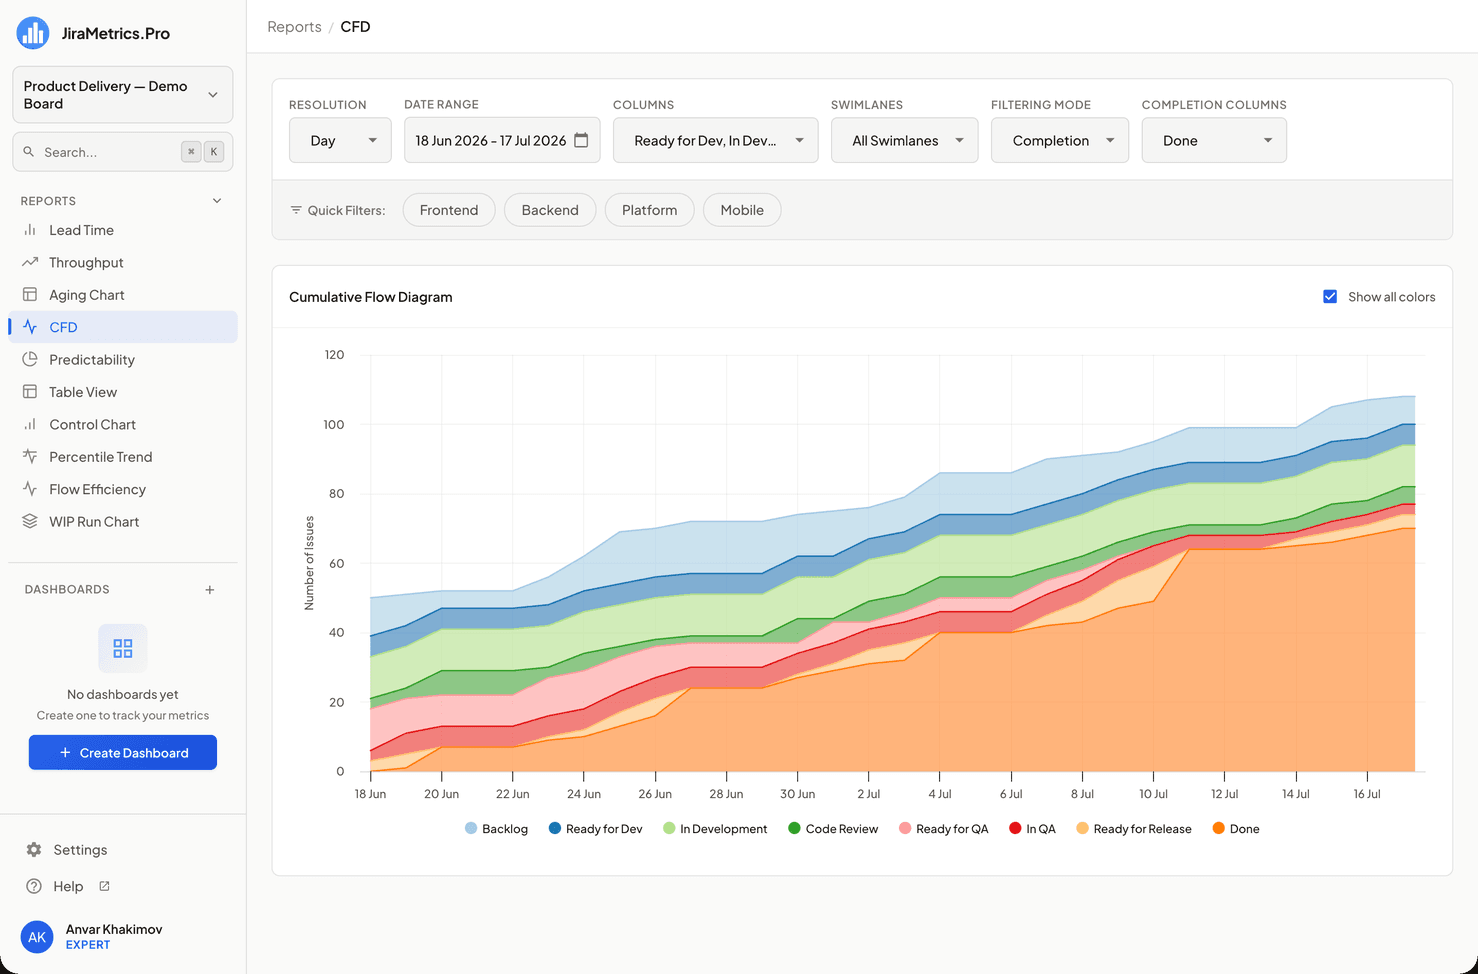Open the Resolution Day dropdown
This screenshot has height=974, width=1478.
click(x=340, y=140)
